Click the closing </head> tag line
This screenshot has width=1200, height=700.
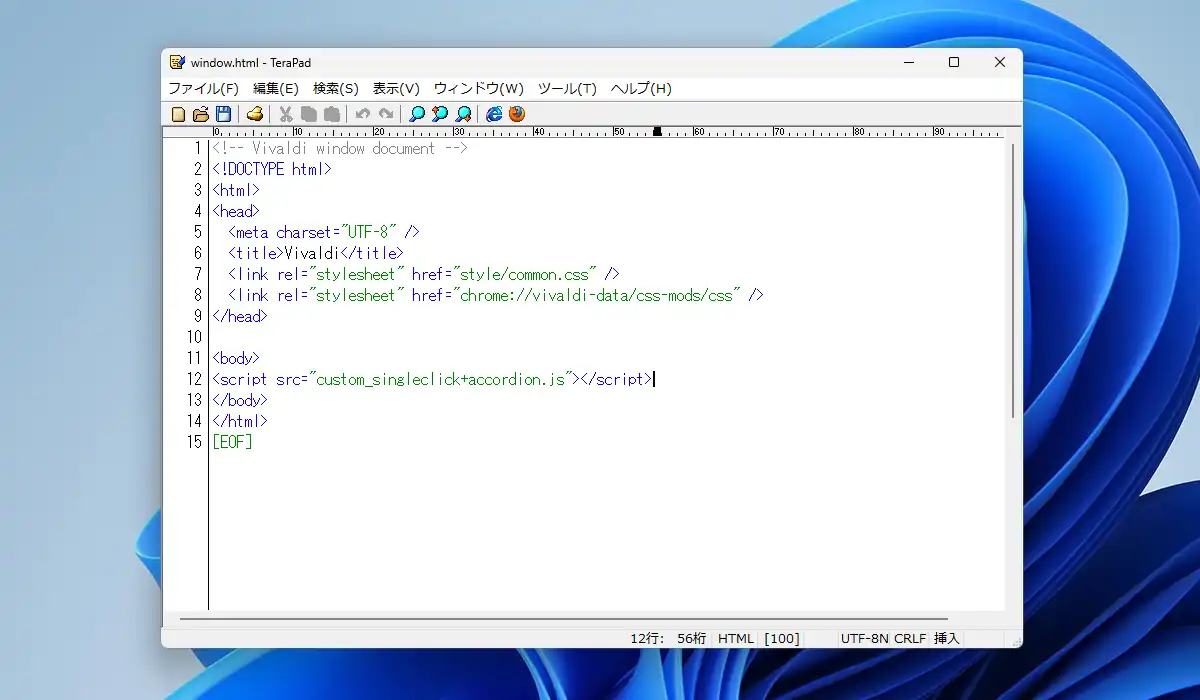[x=240, y=317]
